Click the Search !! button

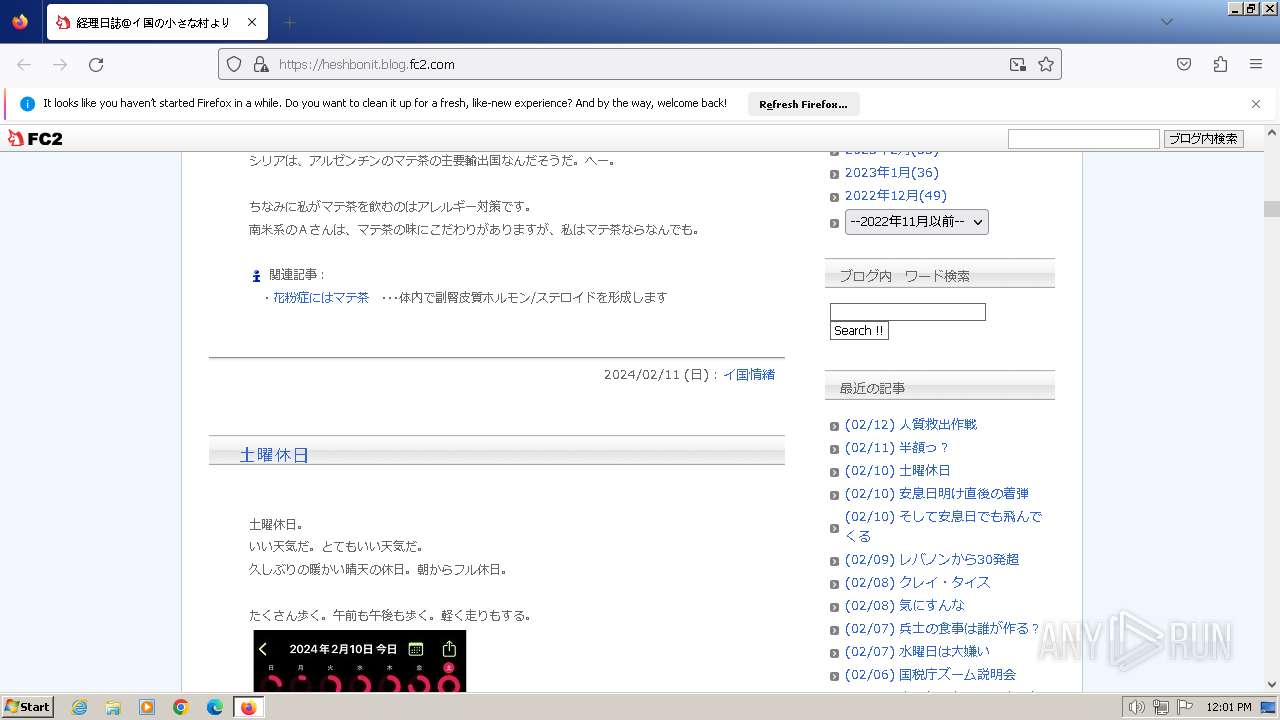(x=859, y=331)
